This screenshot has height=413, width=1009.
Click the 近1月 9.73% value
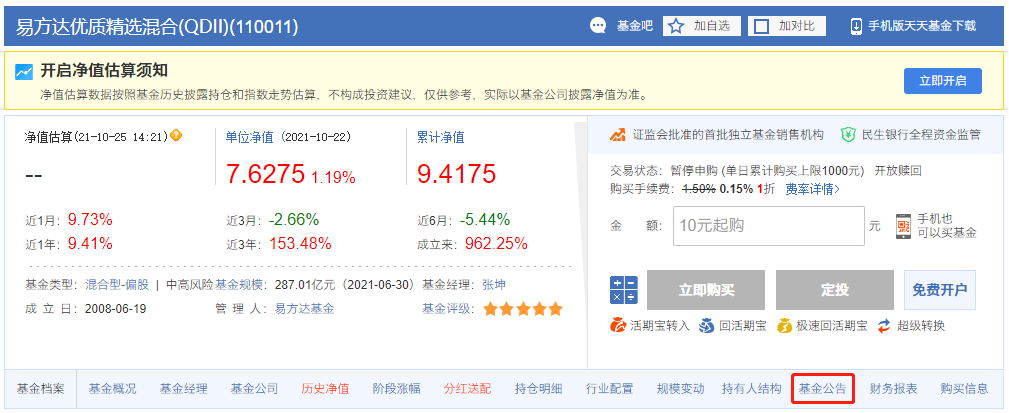(x=90, y=219)
